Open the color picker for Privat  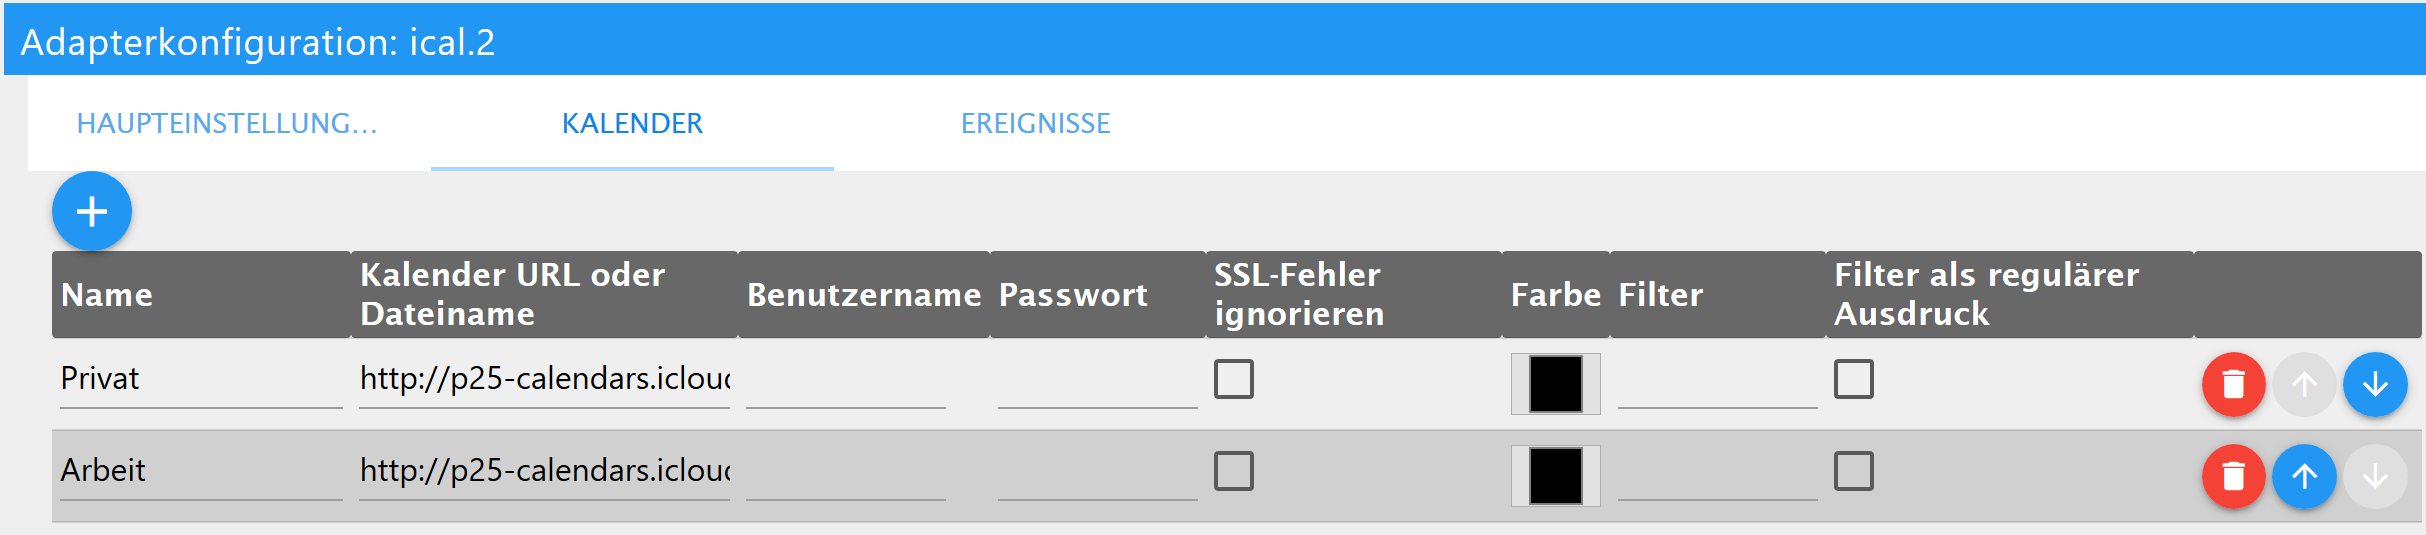(x=1555, y=384)
